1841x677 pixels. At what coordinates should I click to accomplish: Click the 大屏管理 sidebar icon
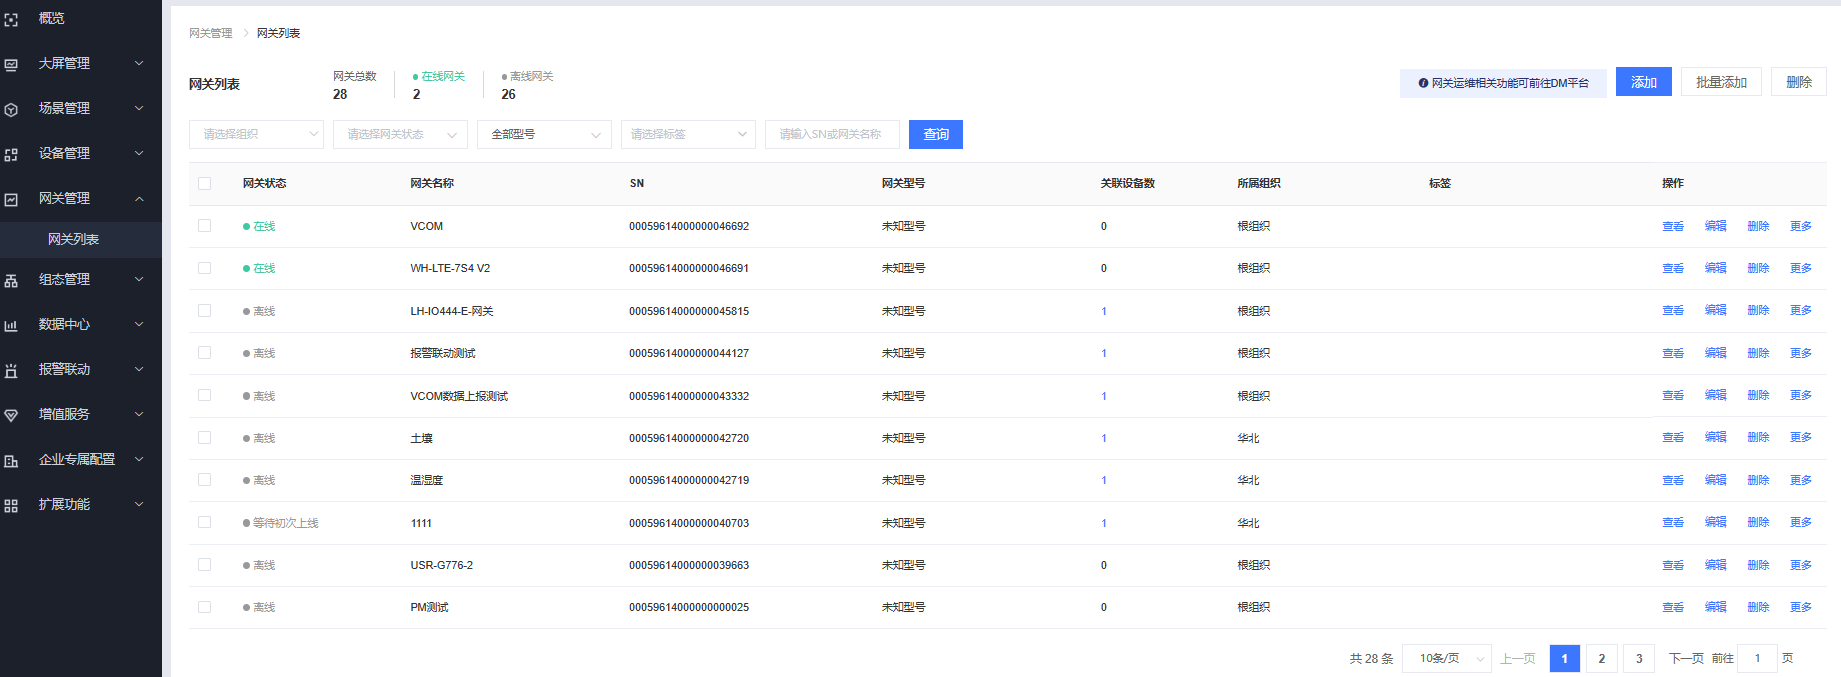(11, 64)
